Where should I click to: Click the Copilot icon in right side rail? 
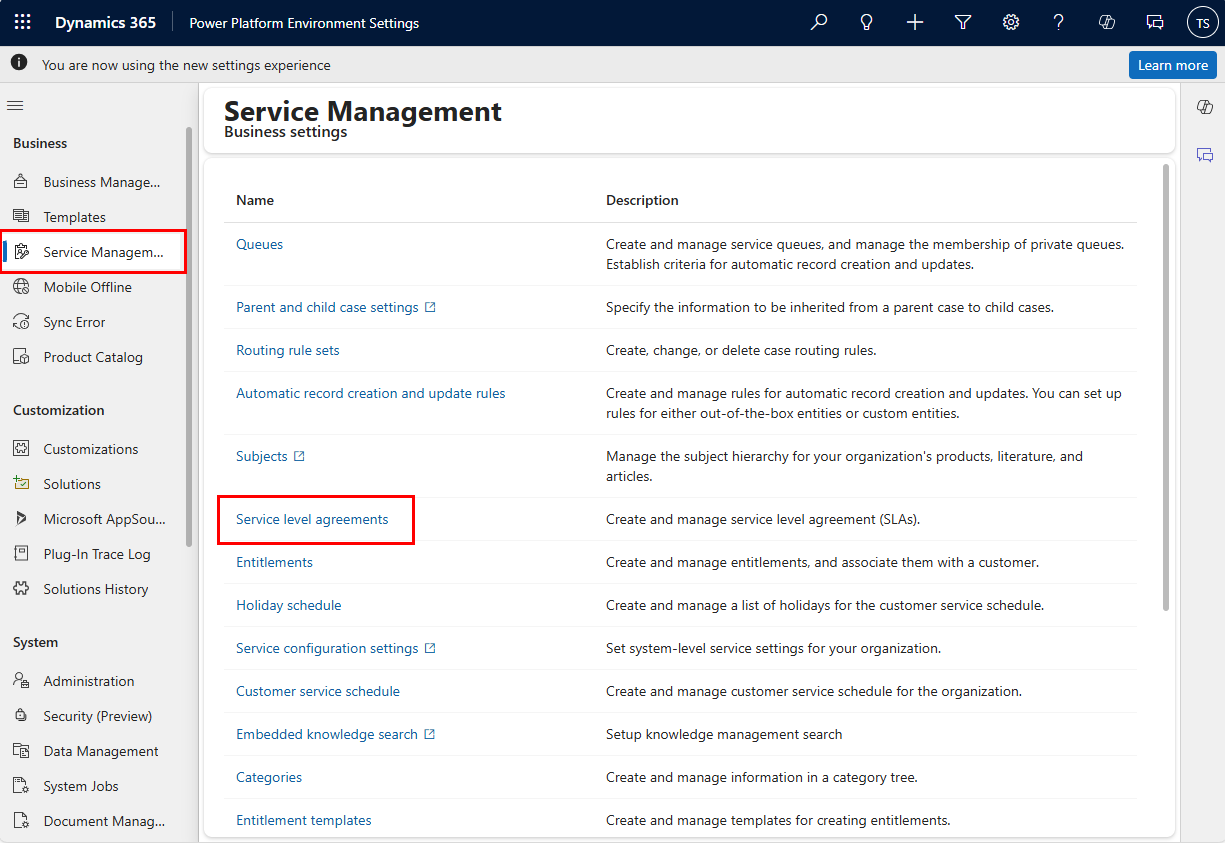coord(1204,107)
